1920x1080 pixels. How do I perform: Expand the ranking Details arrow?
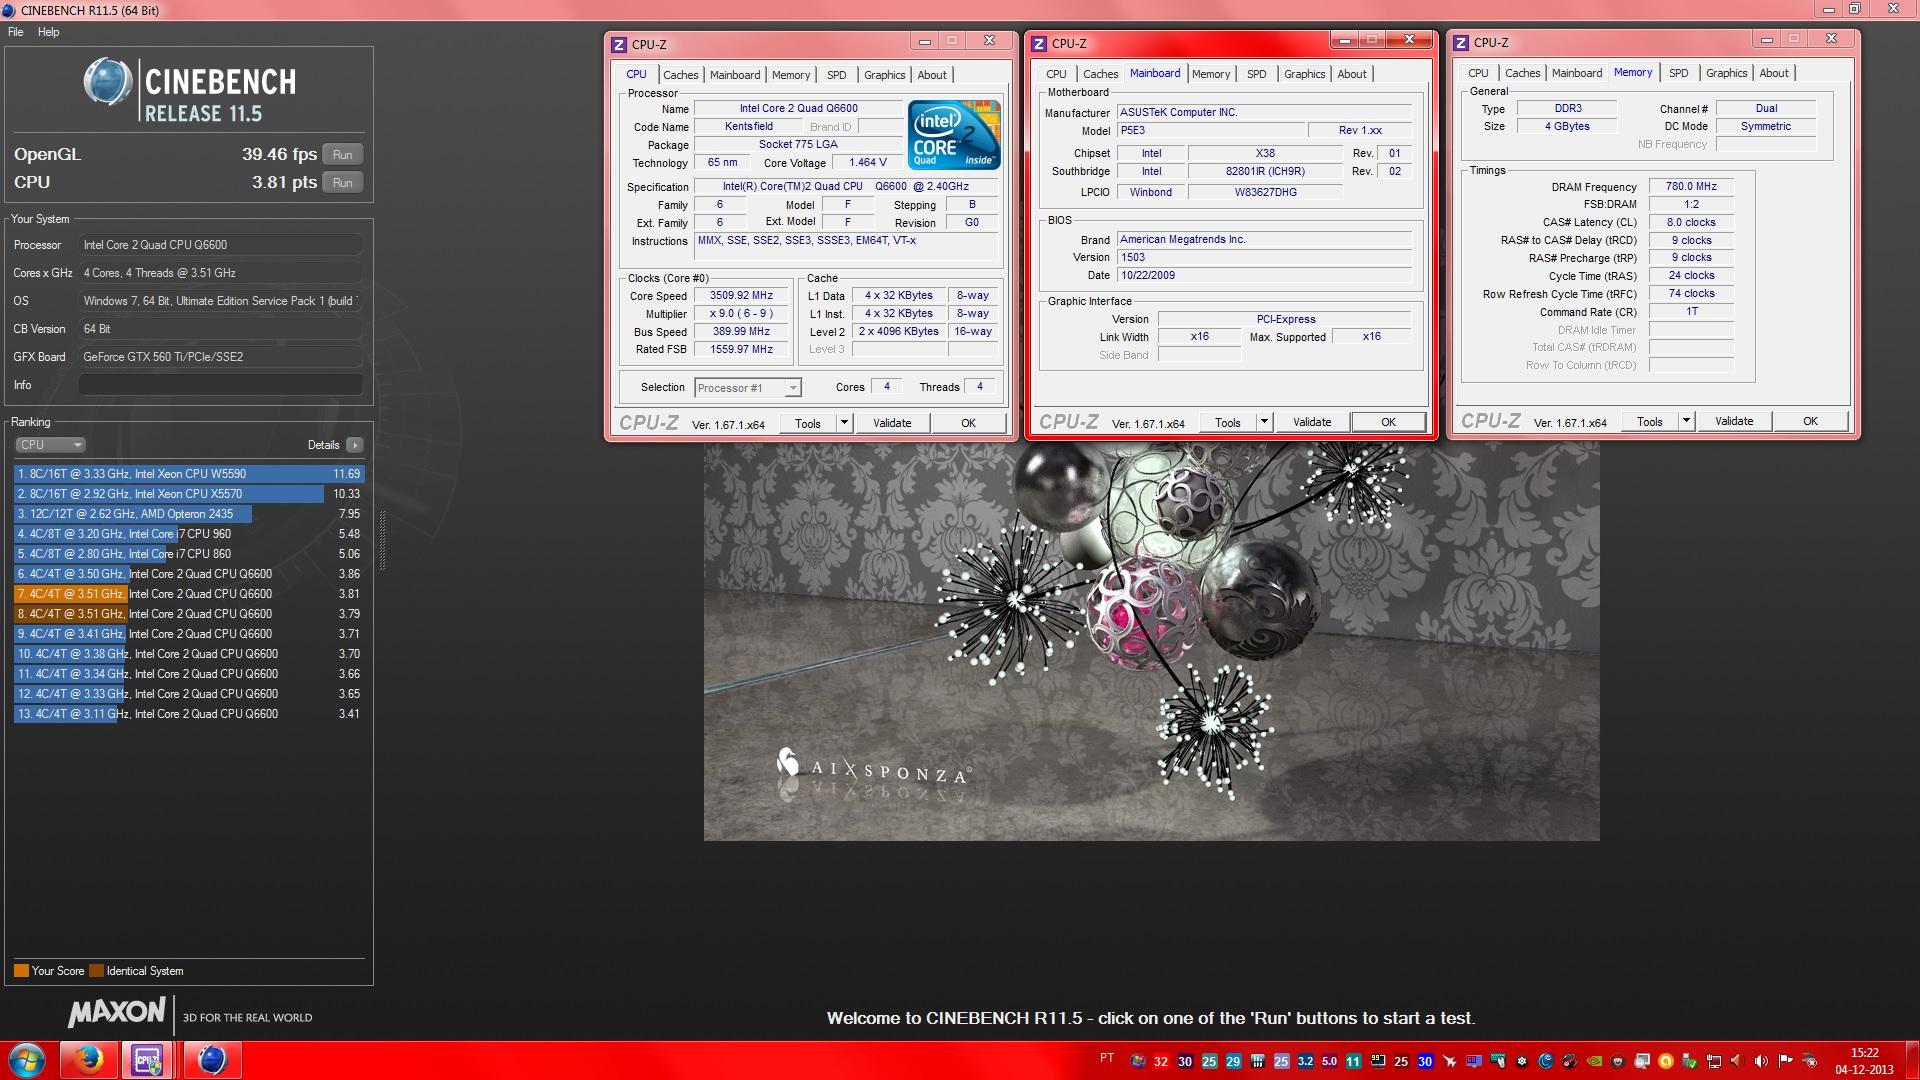pyautogui.click(x=355, y=445)
